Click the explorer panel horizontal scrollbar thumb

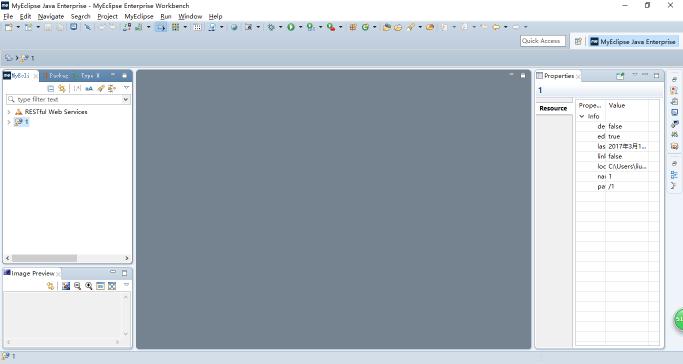coord(44,258)
